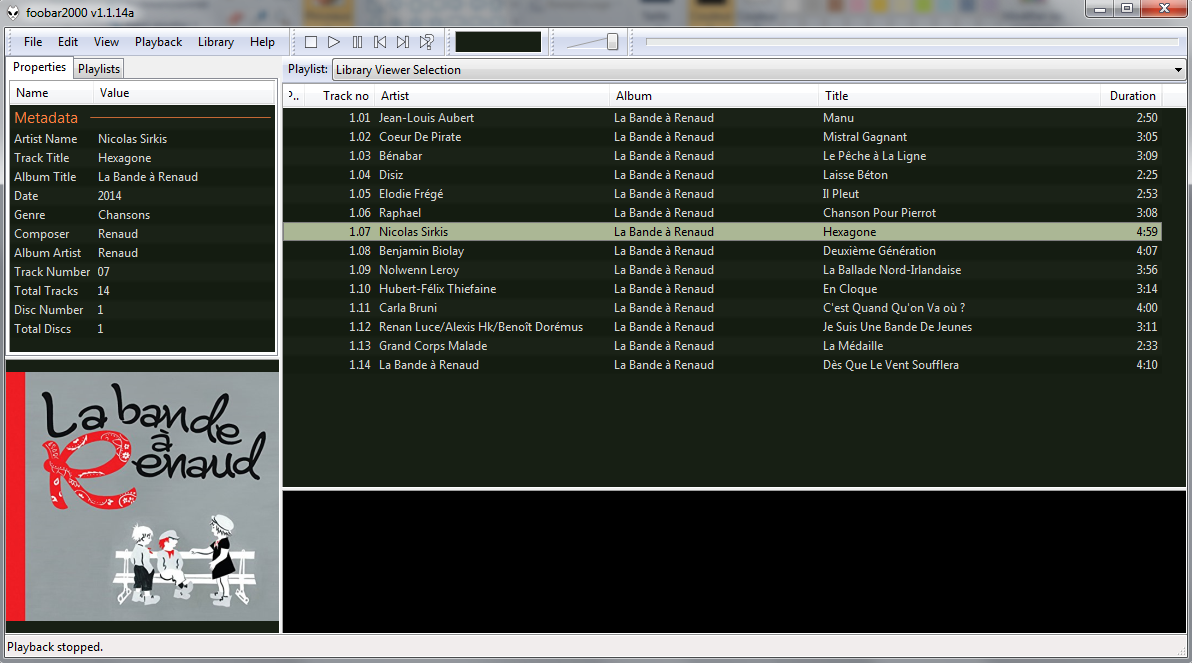Viewport: 1192px width, 663px height.
Task: Click the title Chanson Pour Pierrot
Action: [879, 213]
